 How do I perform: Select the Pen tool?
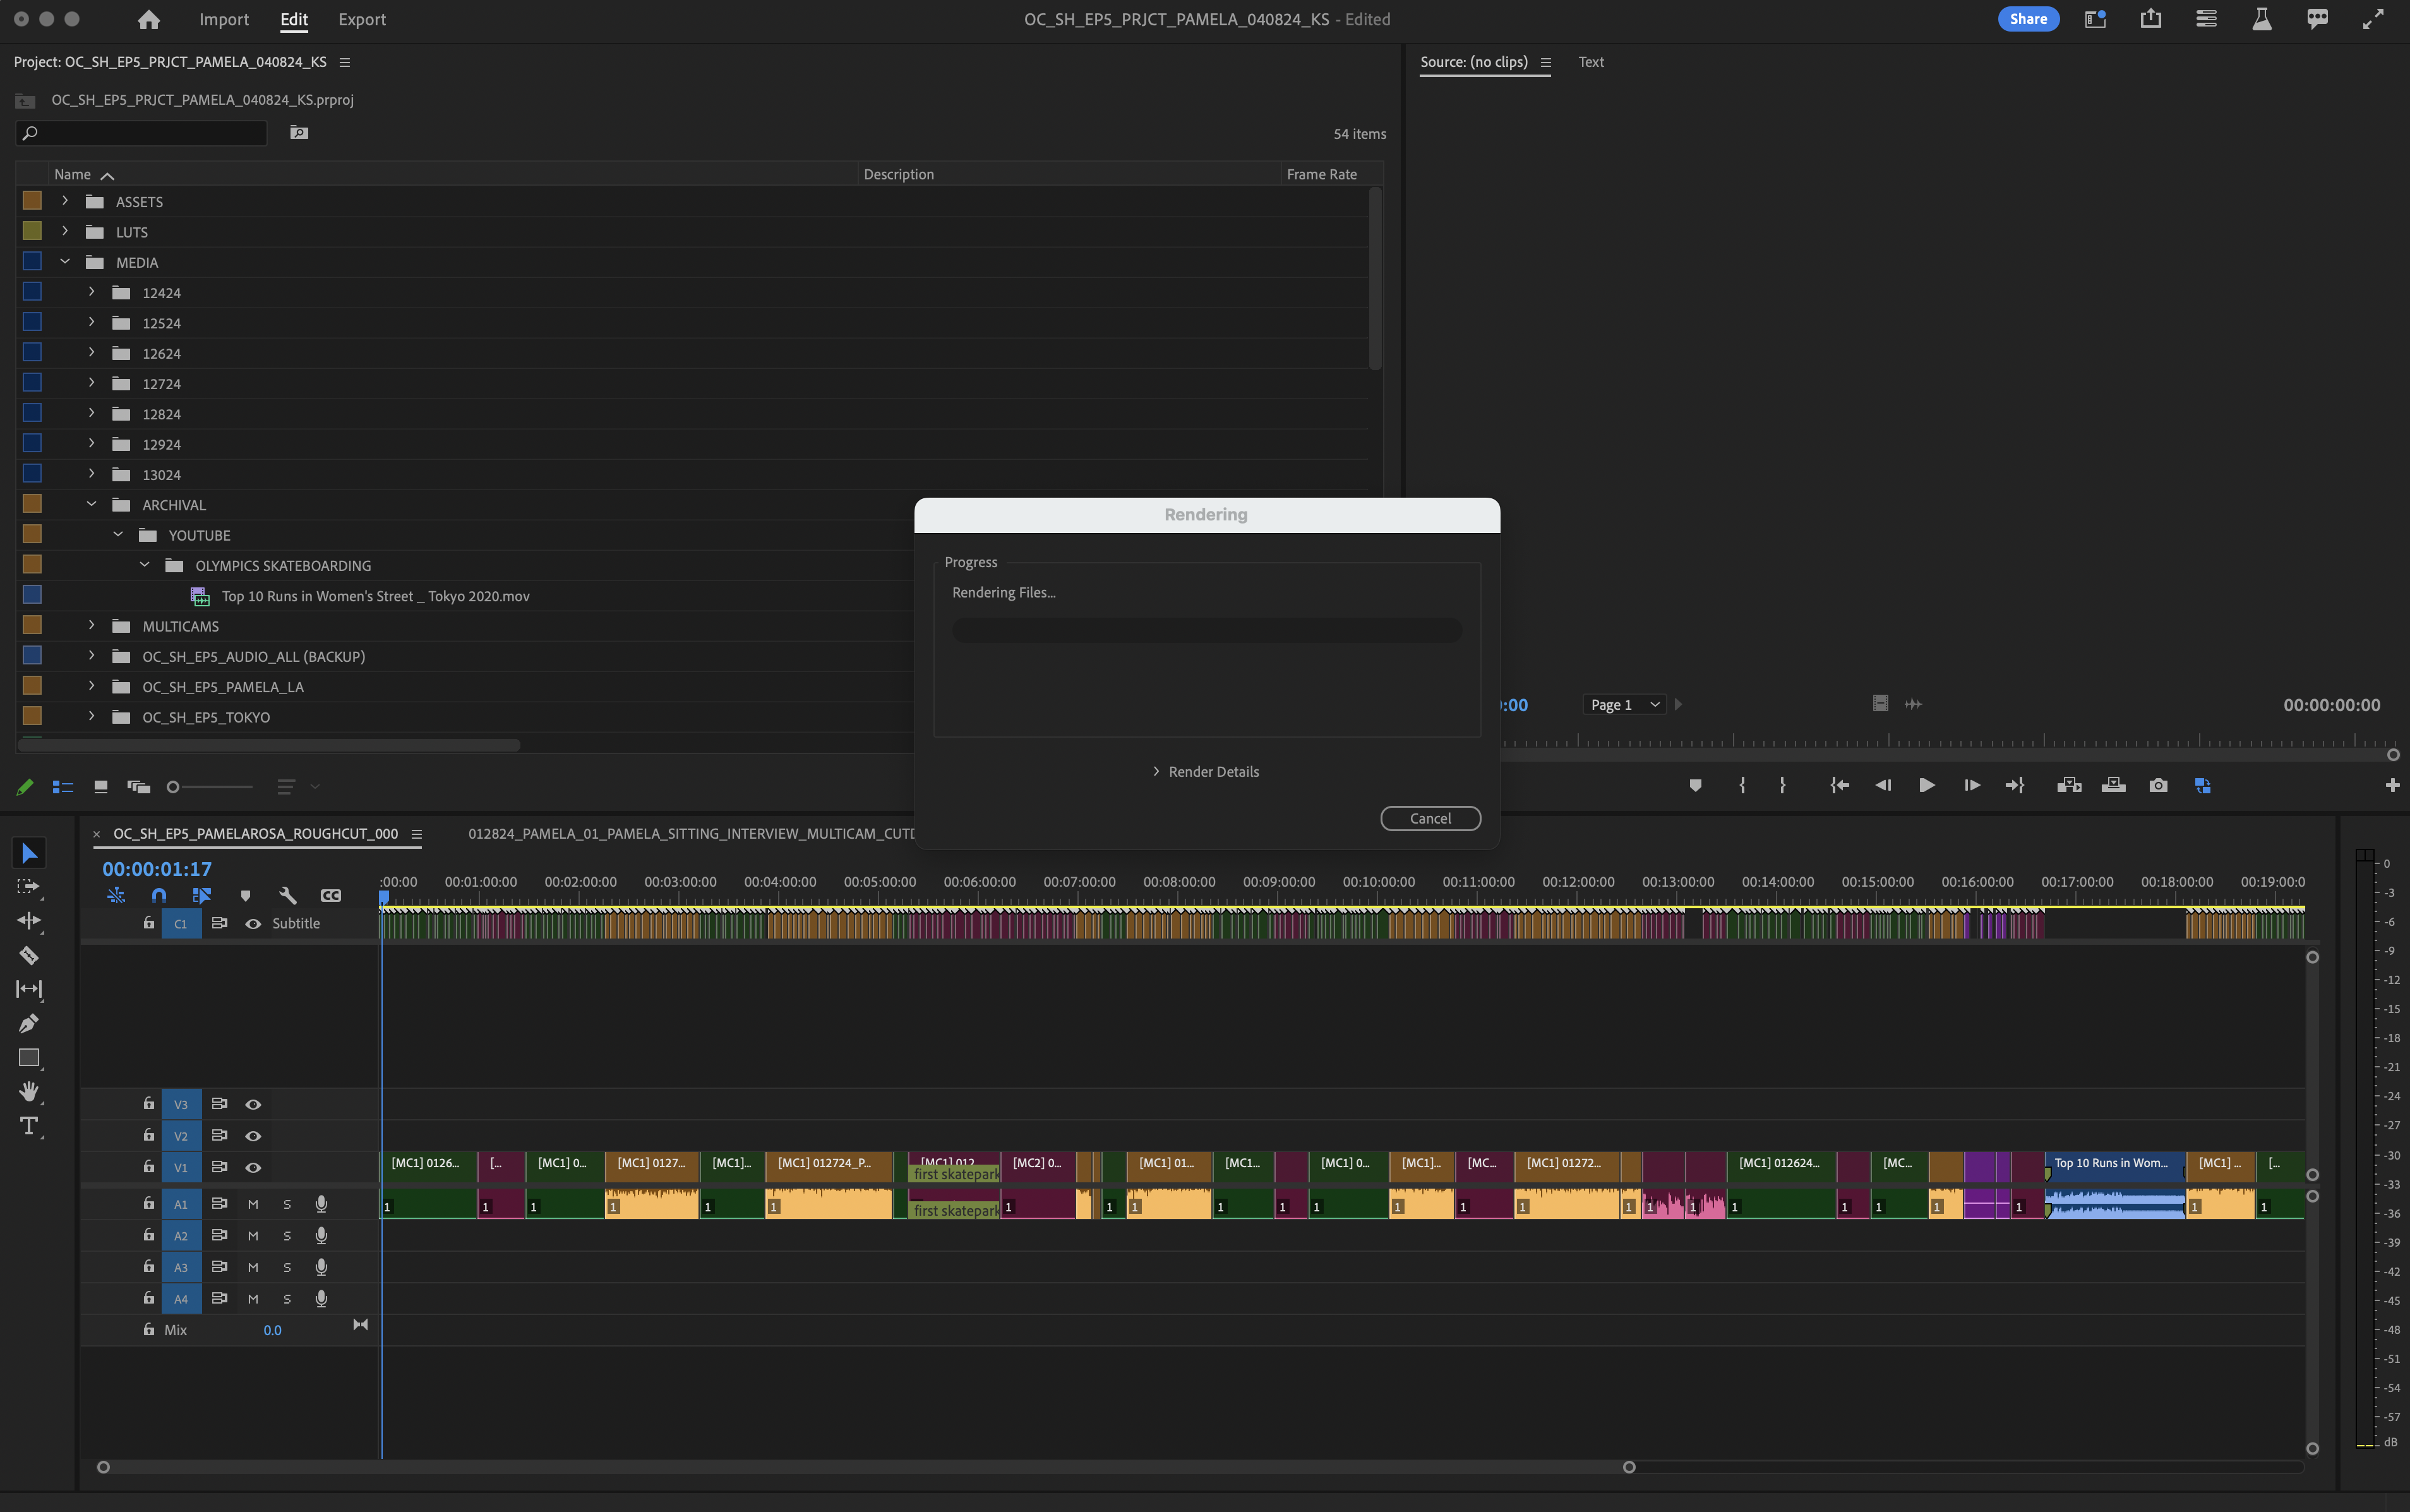[29, 1022]
